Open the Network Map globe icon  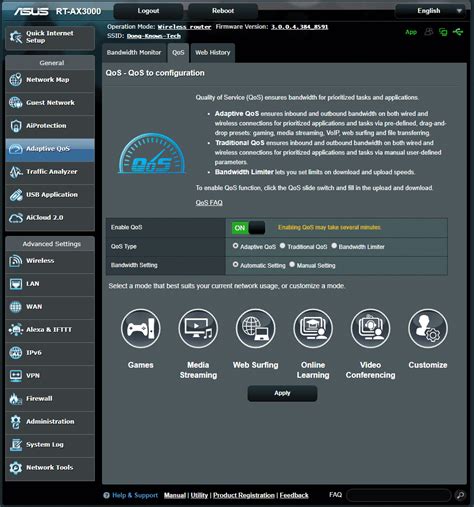[x=16, y=80]
